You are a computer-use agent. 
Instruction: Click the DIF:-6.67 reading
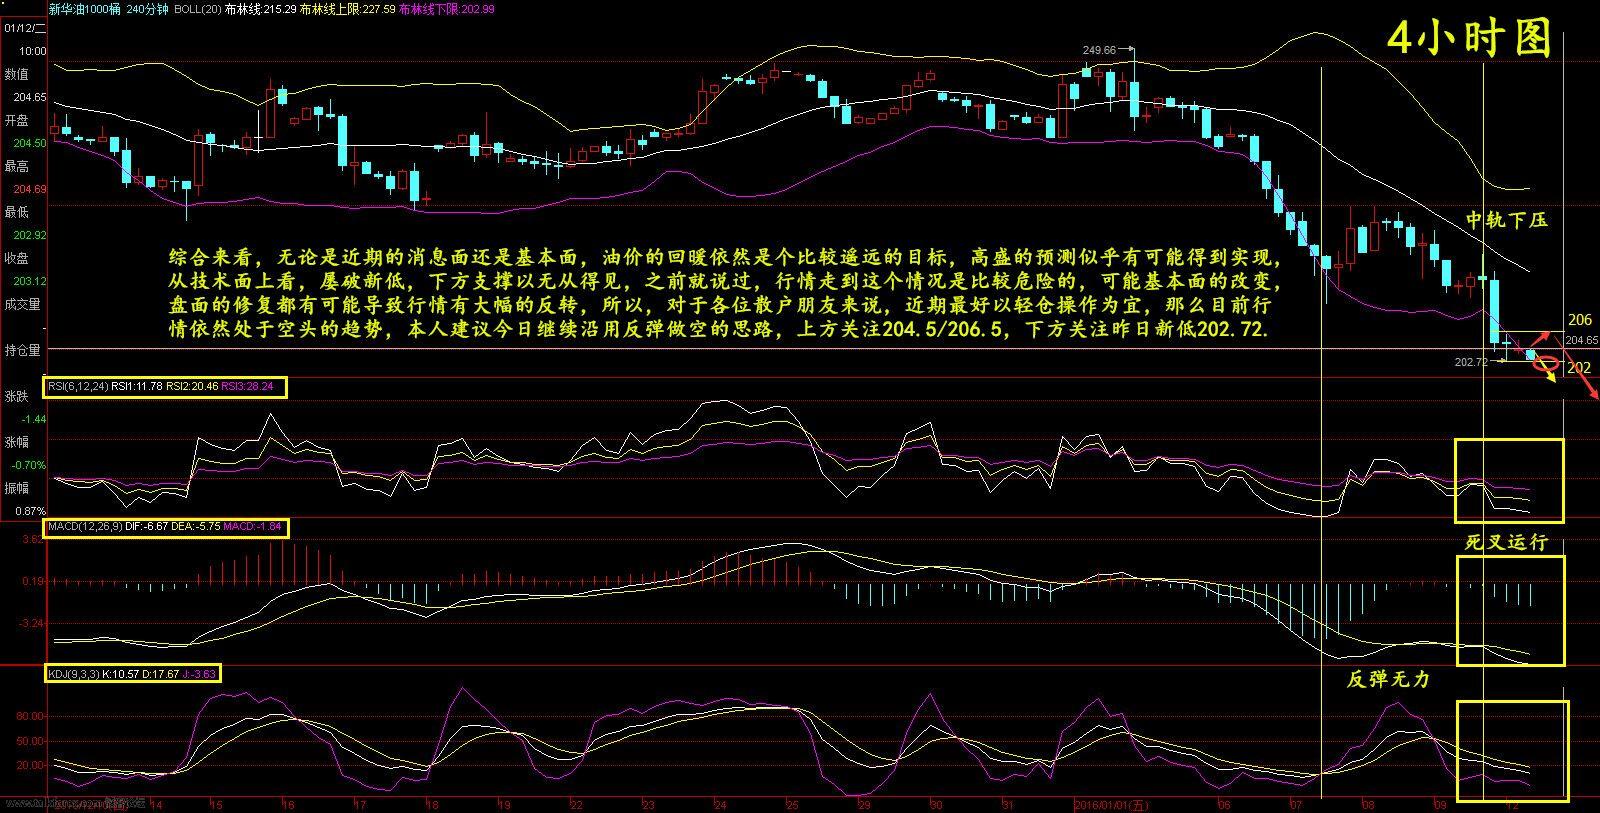148,526
